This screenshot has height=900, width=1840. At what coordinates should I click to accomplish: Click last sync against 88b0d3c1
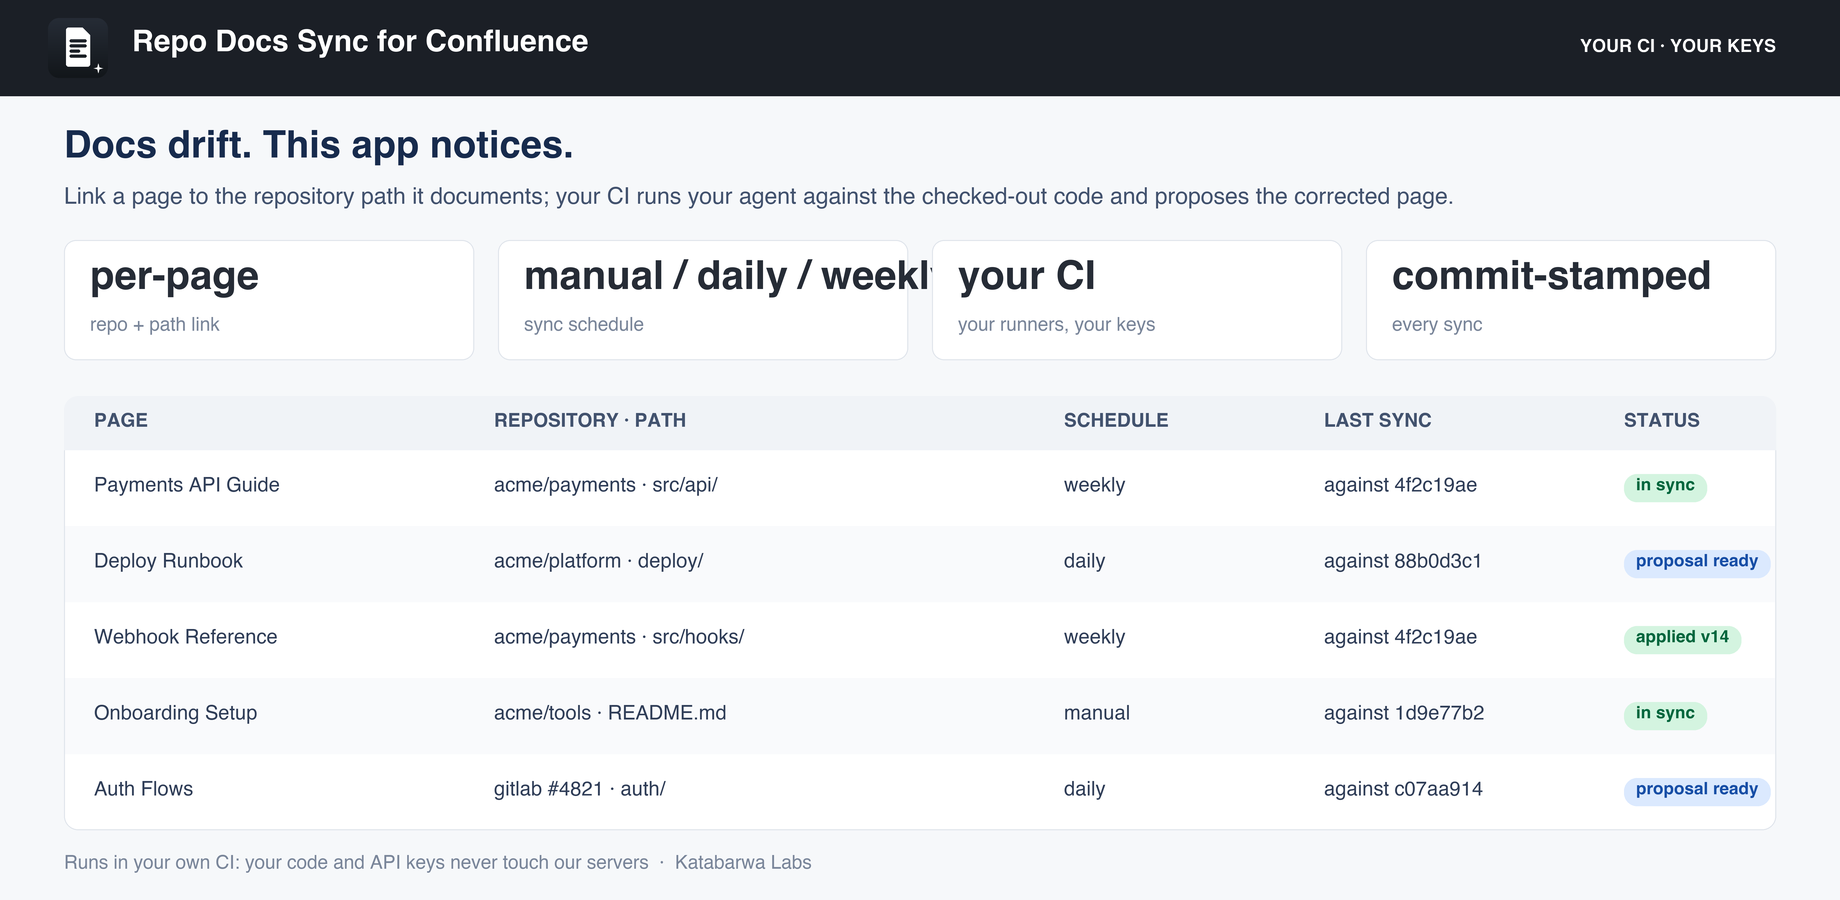1403,561
